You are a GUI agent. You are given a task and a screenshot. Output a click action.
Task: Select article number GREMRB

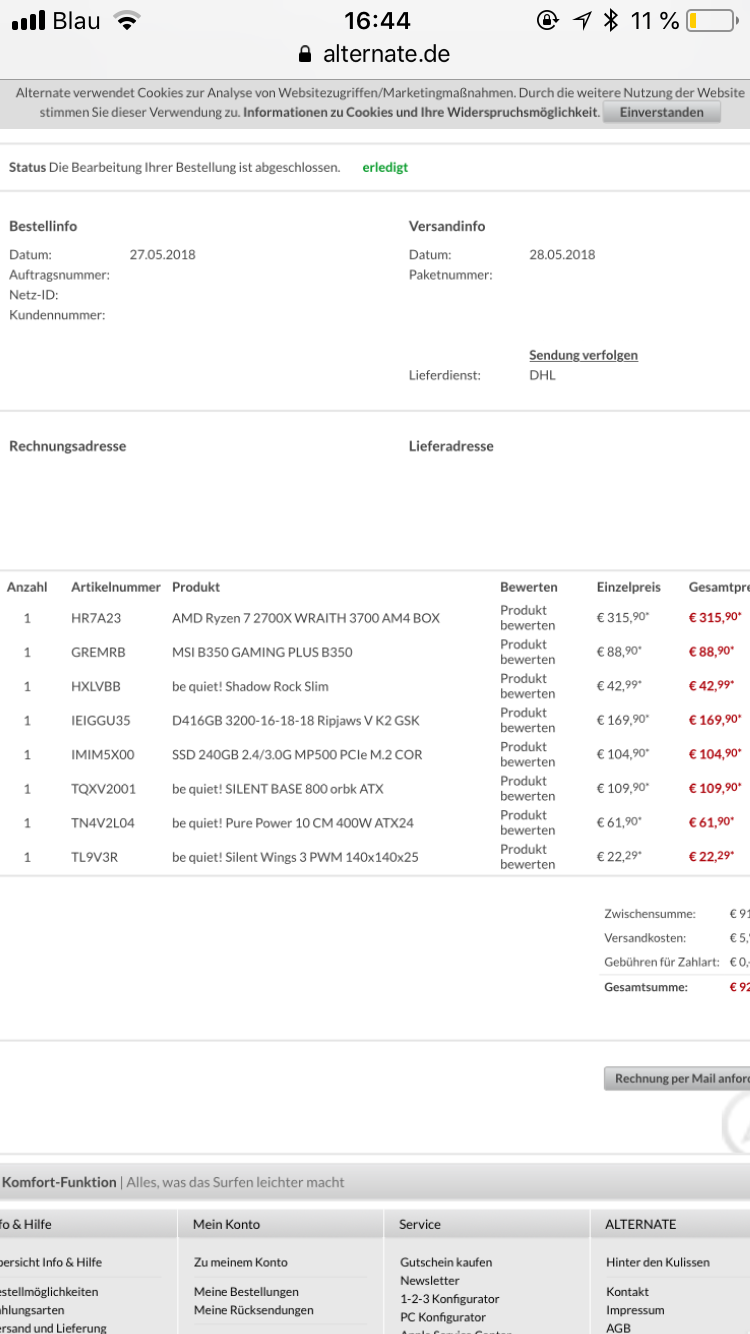coord(99,652)
